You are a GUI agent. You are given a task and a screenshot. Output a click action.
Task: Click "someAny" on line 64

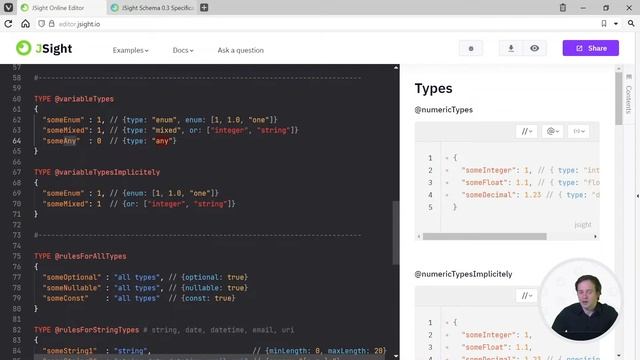61,141
